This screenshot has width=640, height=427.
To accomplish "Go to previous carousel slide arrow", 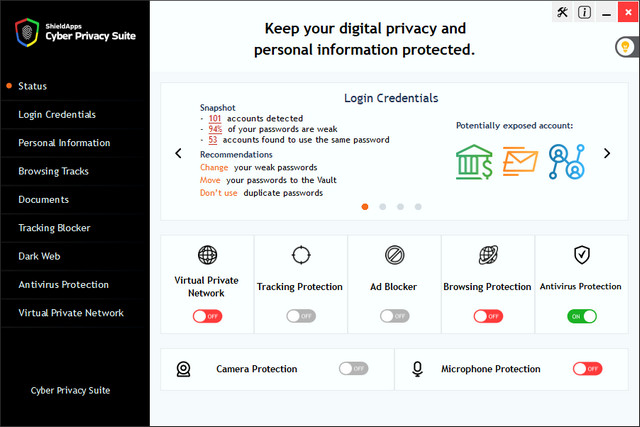I will click(178, 153).
